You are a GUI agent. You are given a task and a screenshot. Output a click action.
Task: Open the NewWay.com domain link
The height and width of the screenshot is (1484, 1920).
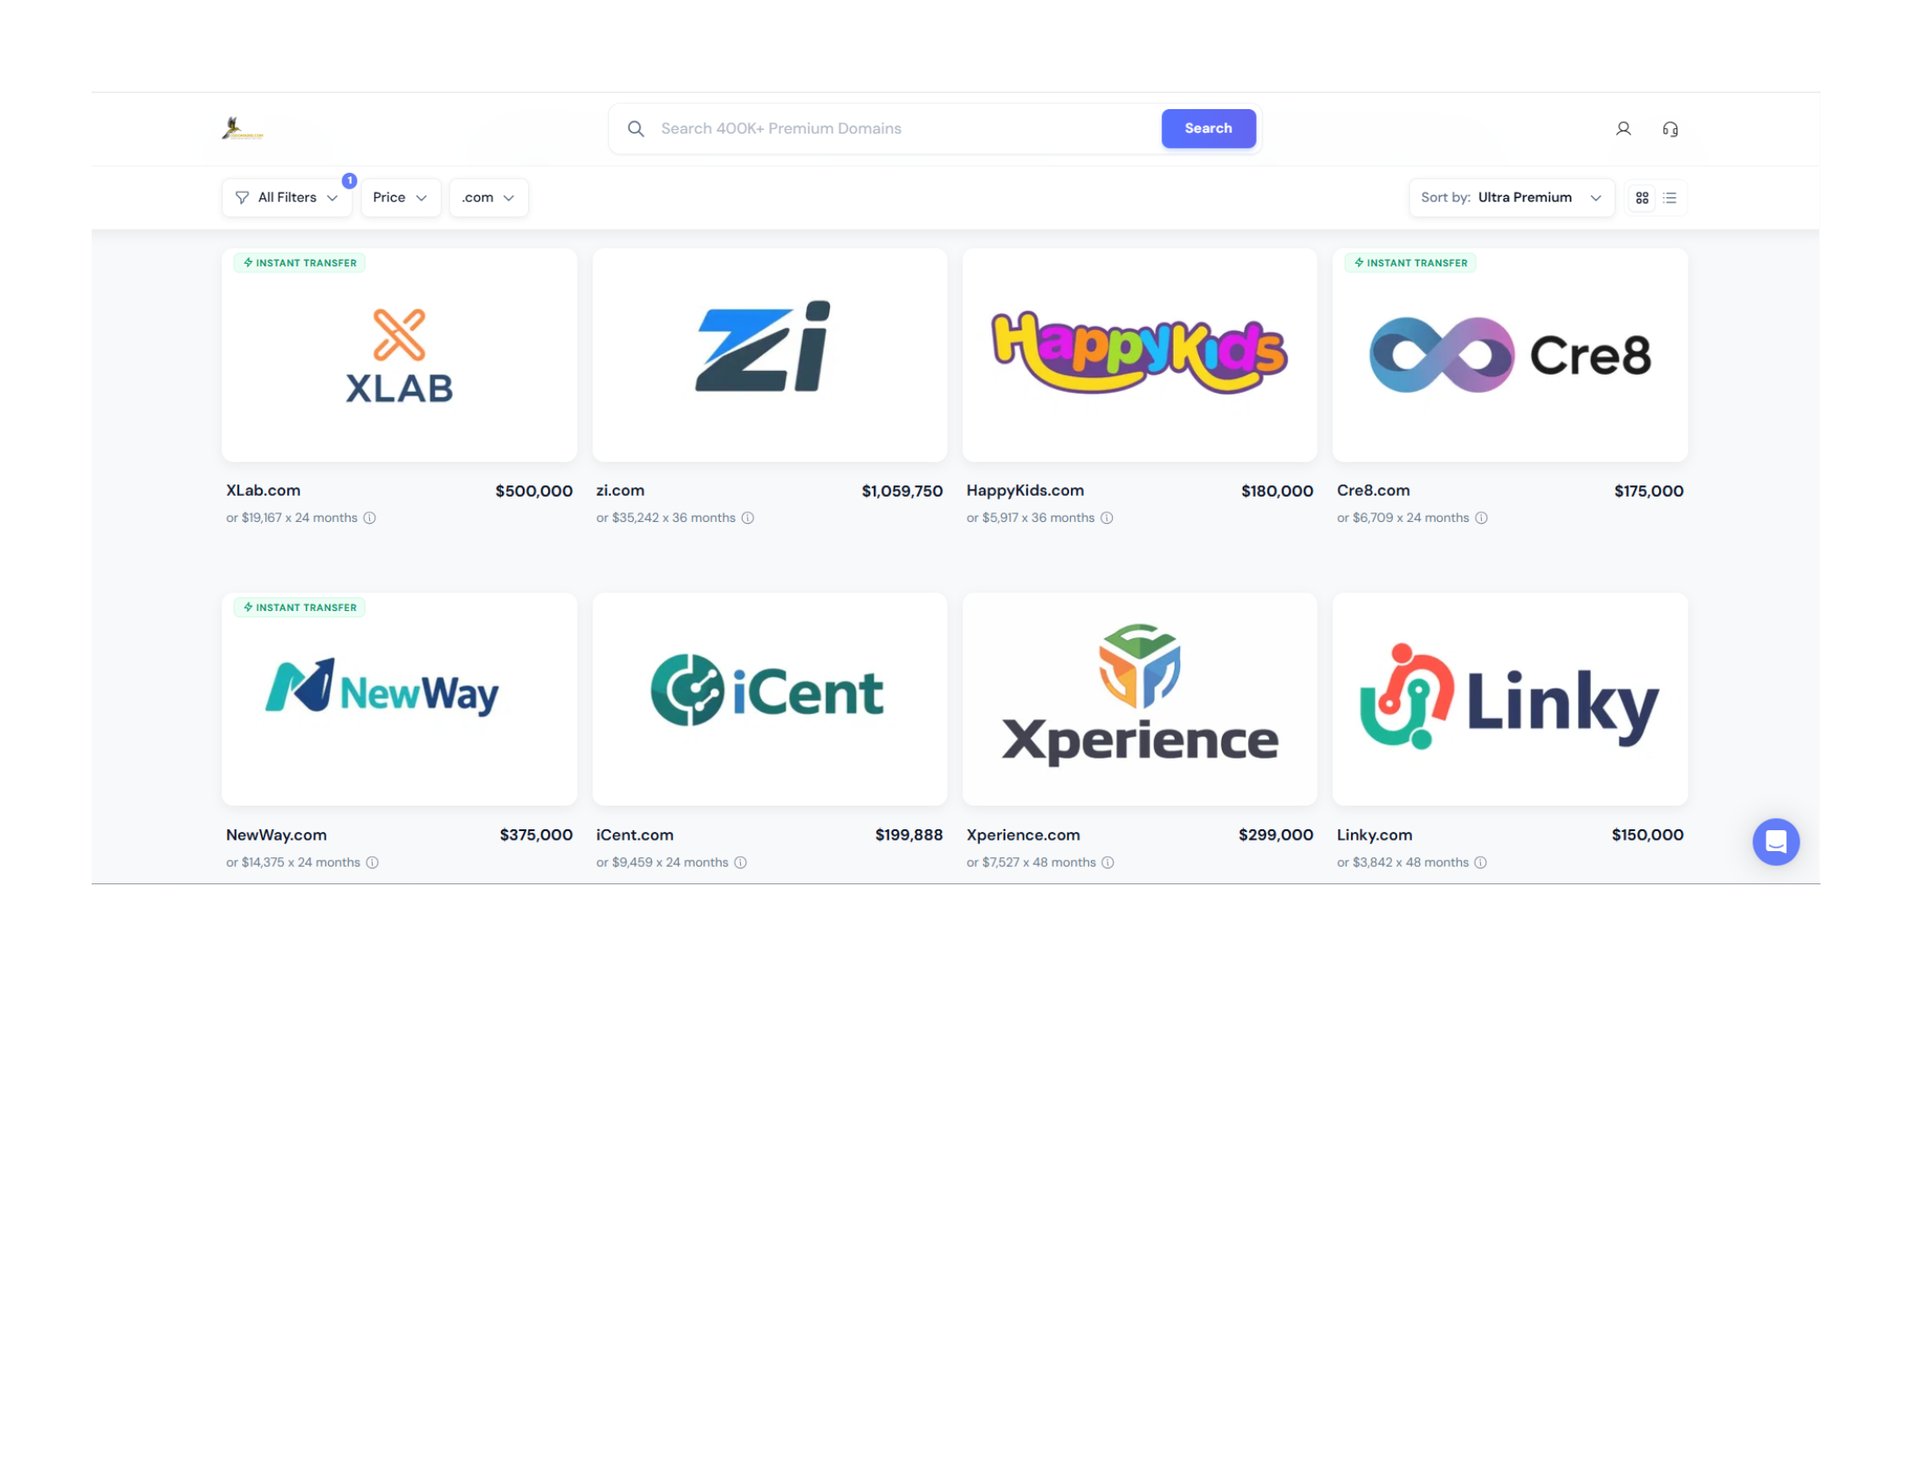[276, 835]
